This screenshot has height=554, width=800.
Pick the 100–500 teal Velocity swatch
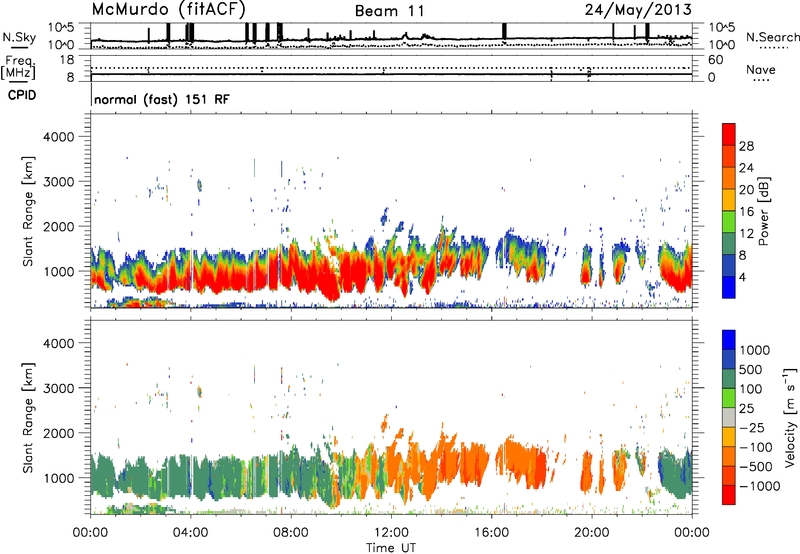729,379
